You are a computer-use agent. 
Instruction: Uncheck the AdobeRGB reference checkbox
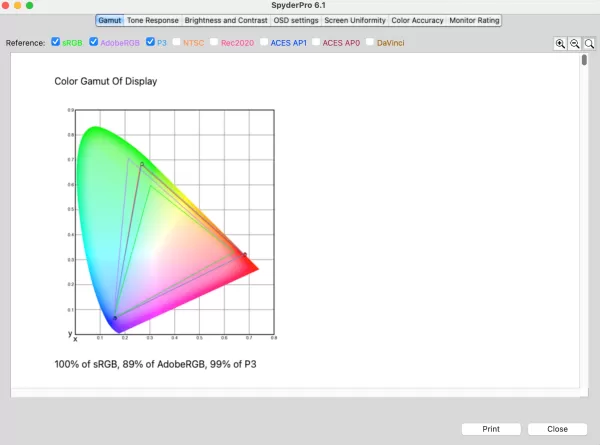[x=94, y=43]
